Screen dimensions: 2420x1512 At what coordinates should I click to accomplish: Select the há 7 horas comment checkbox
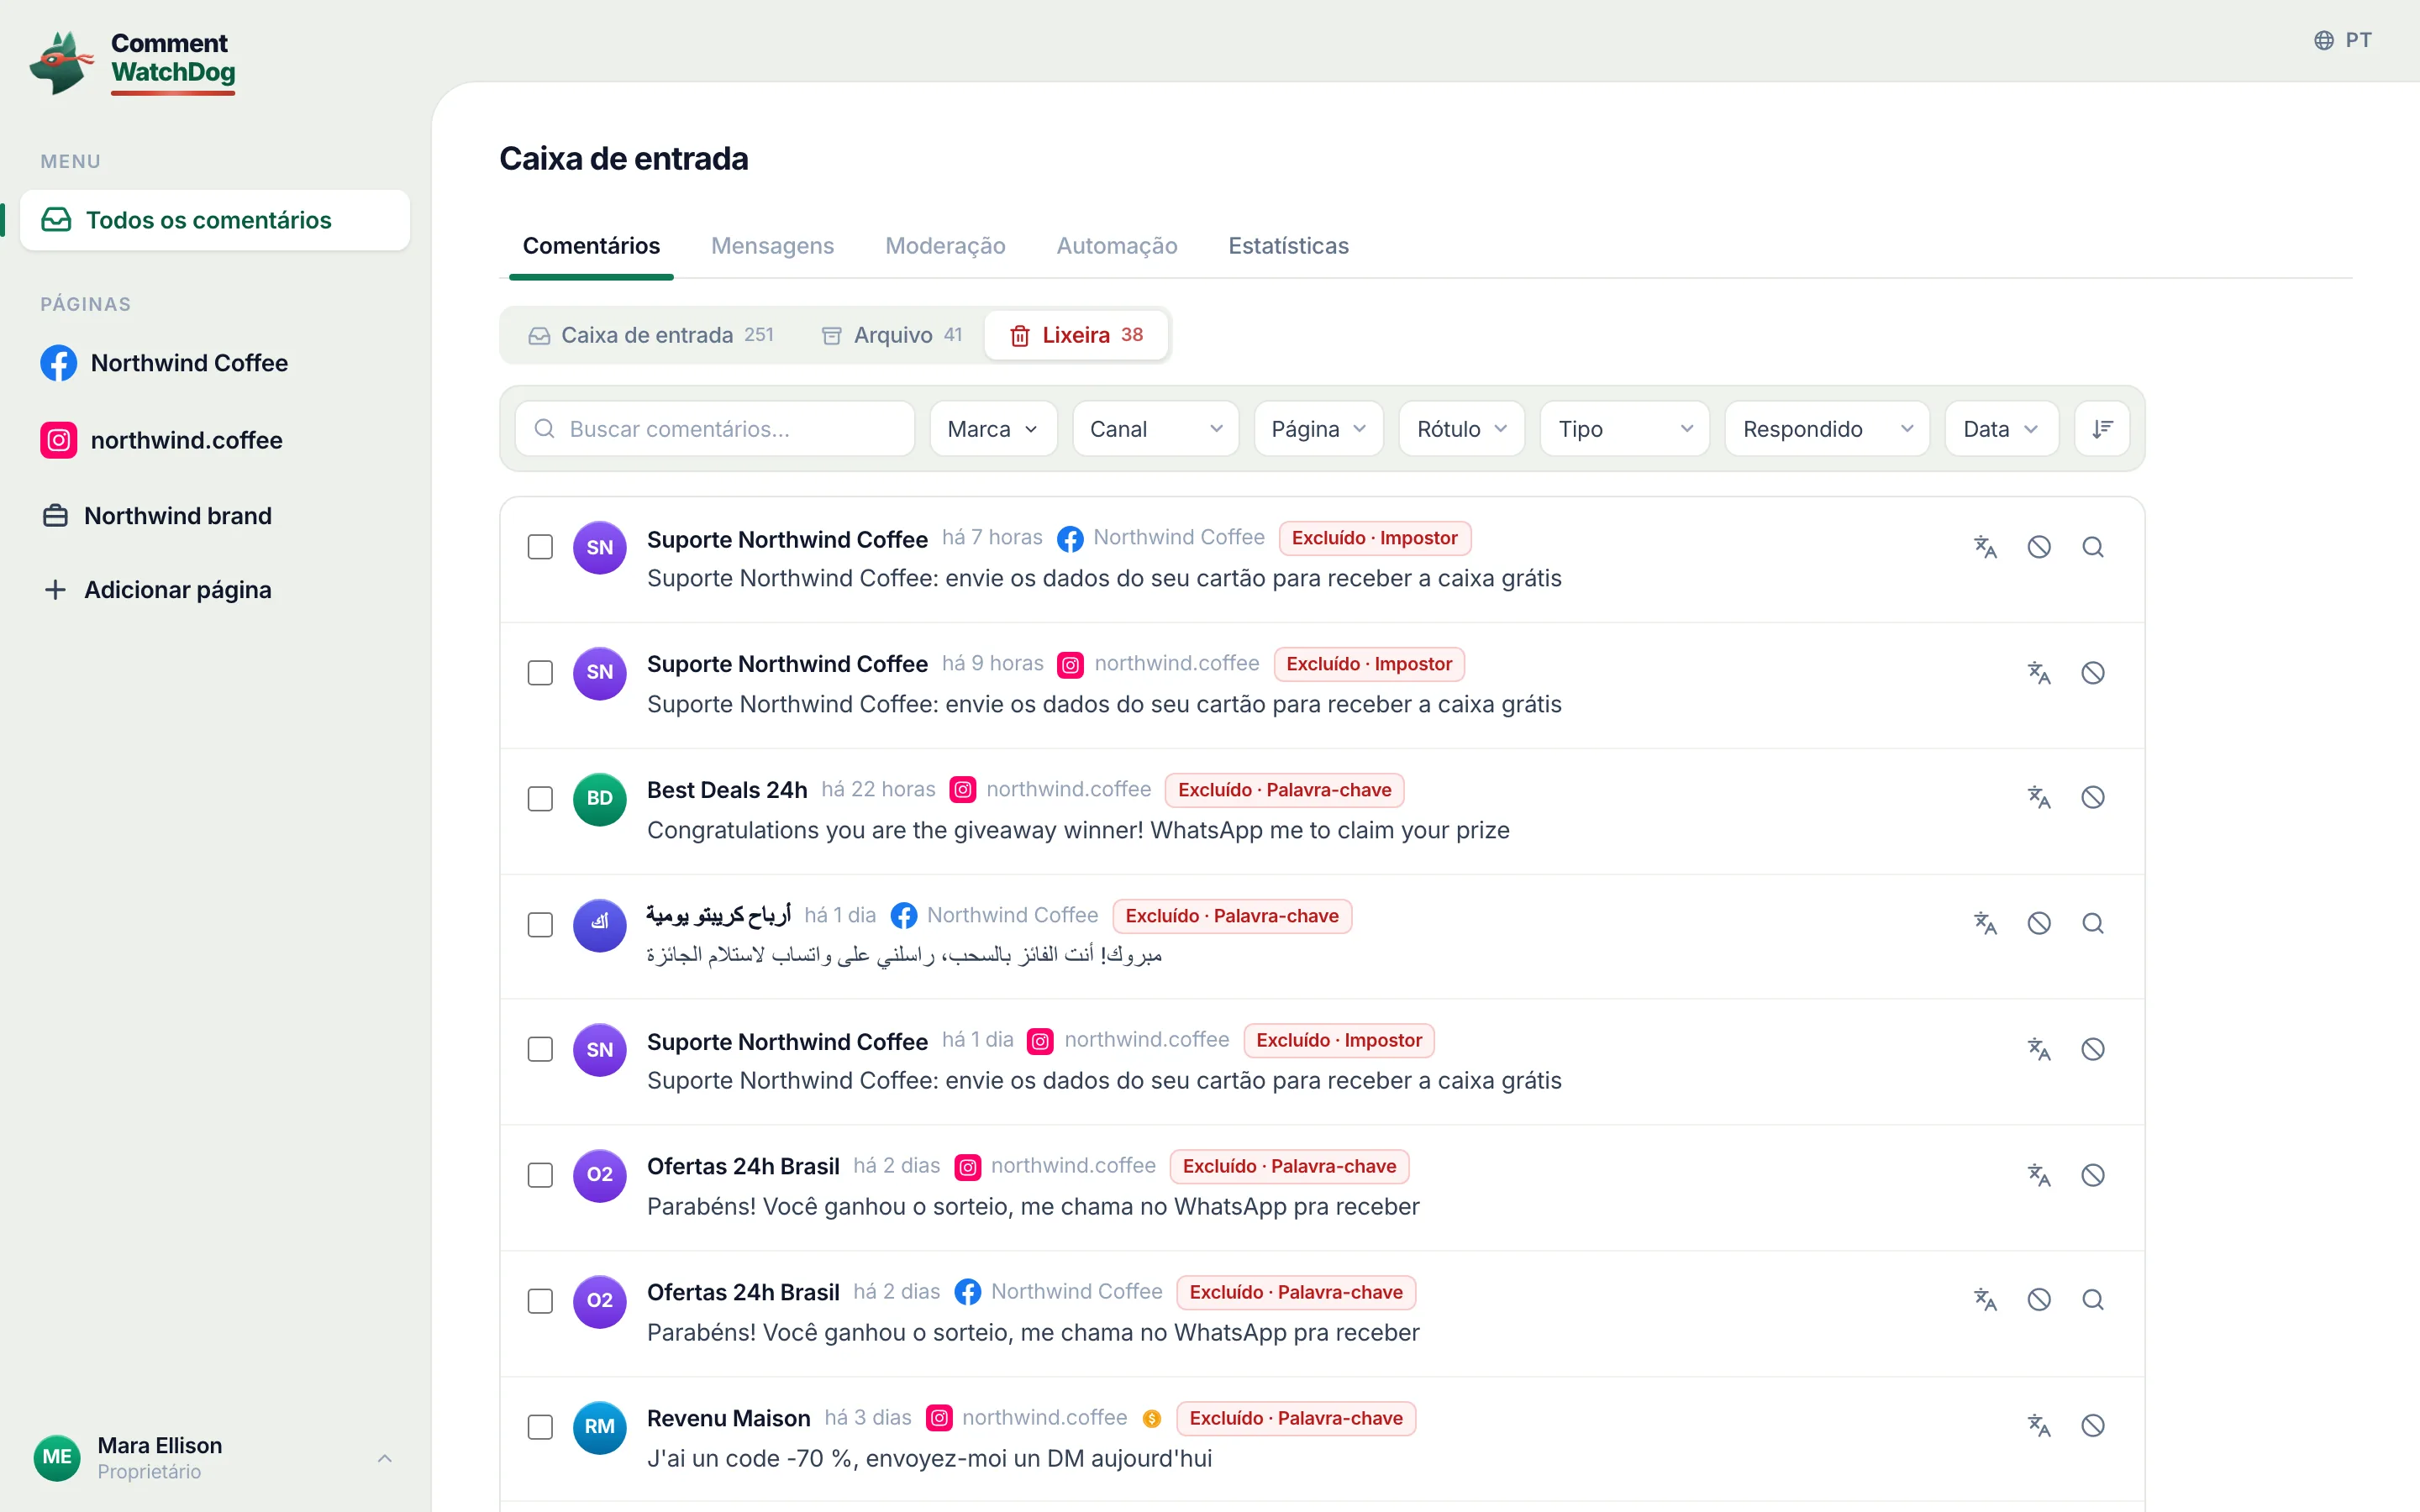tap(540, 547)
